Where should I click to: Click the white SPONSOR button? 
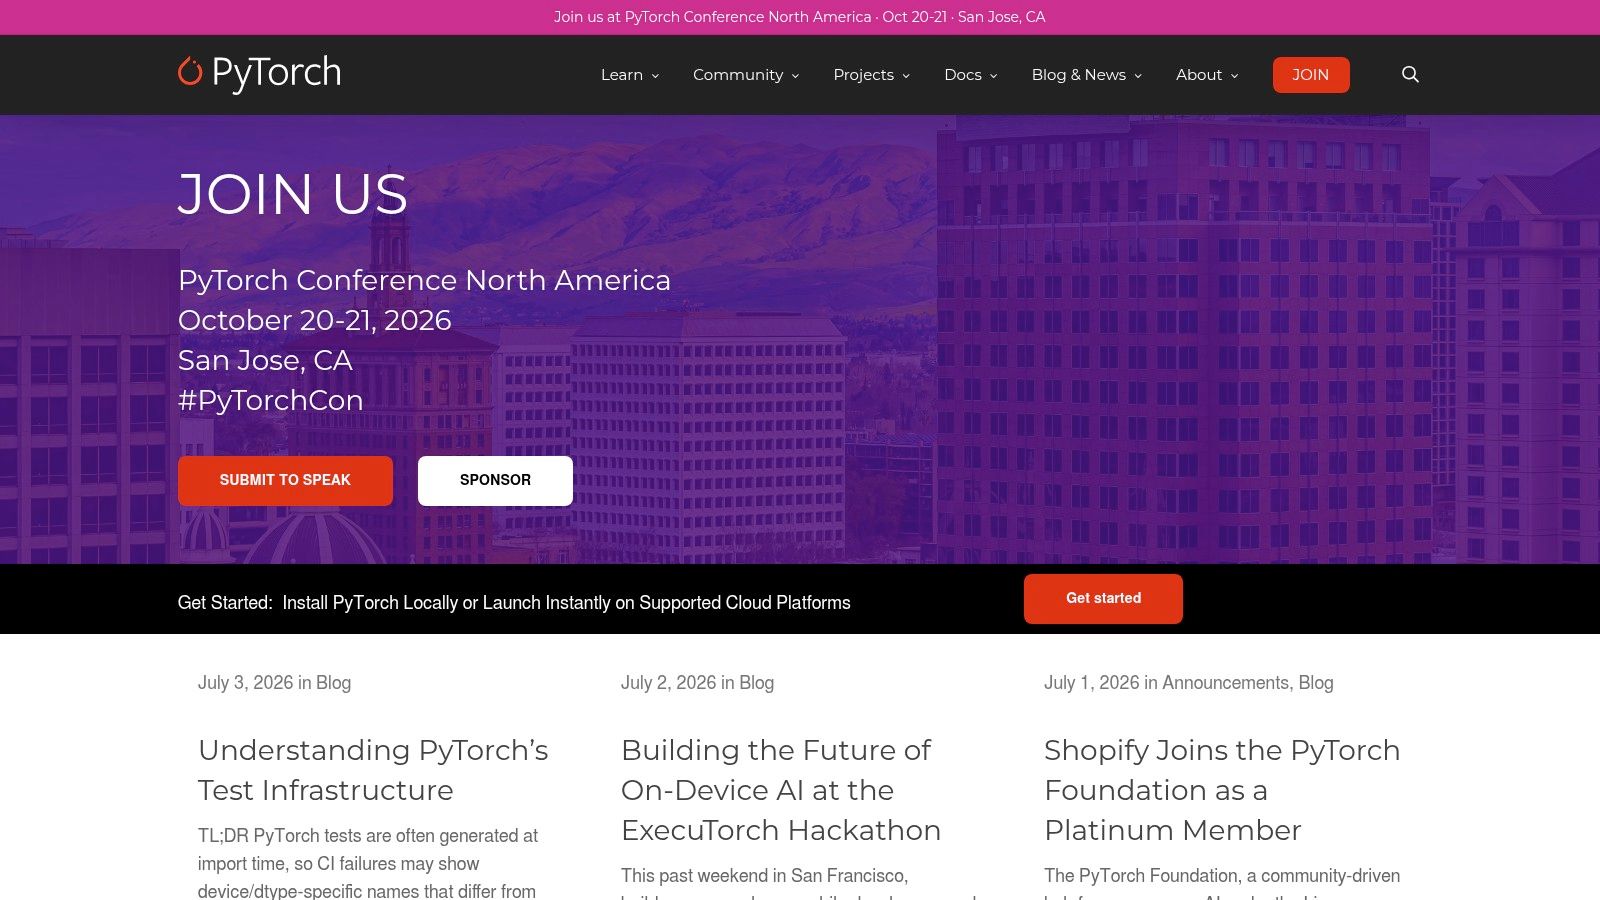click(495, 481)
